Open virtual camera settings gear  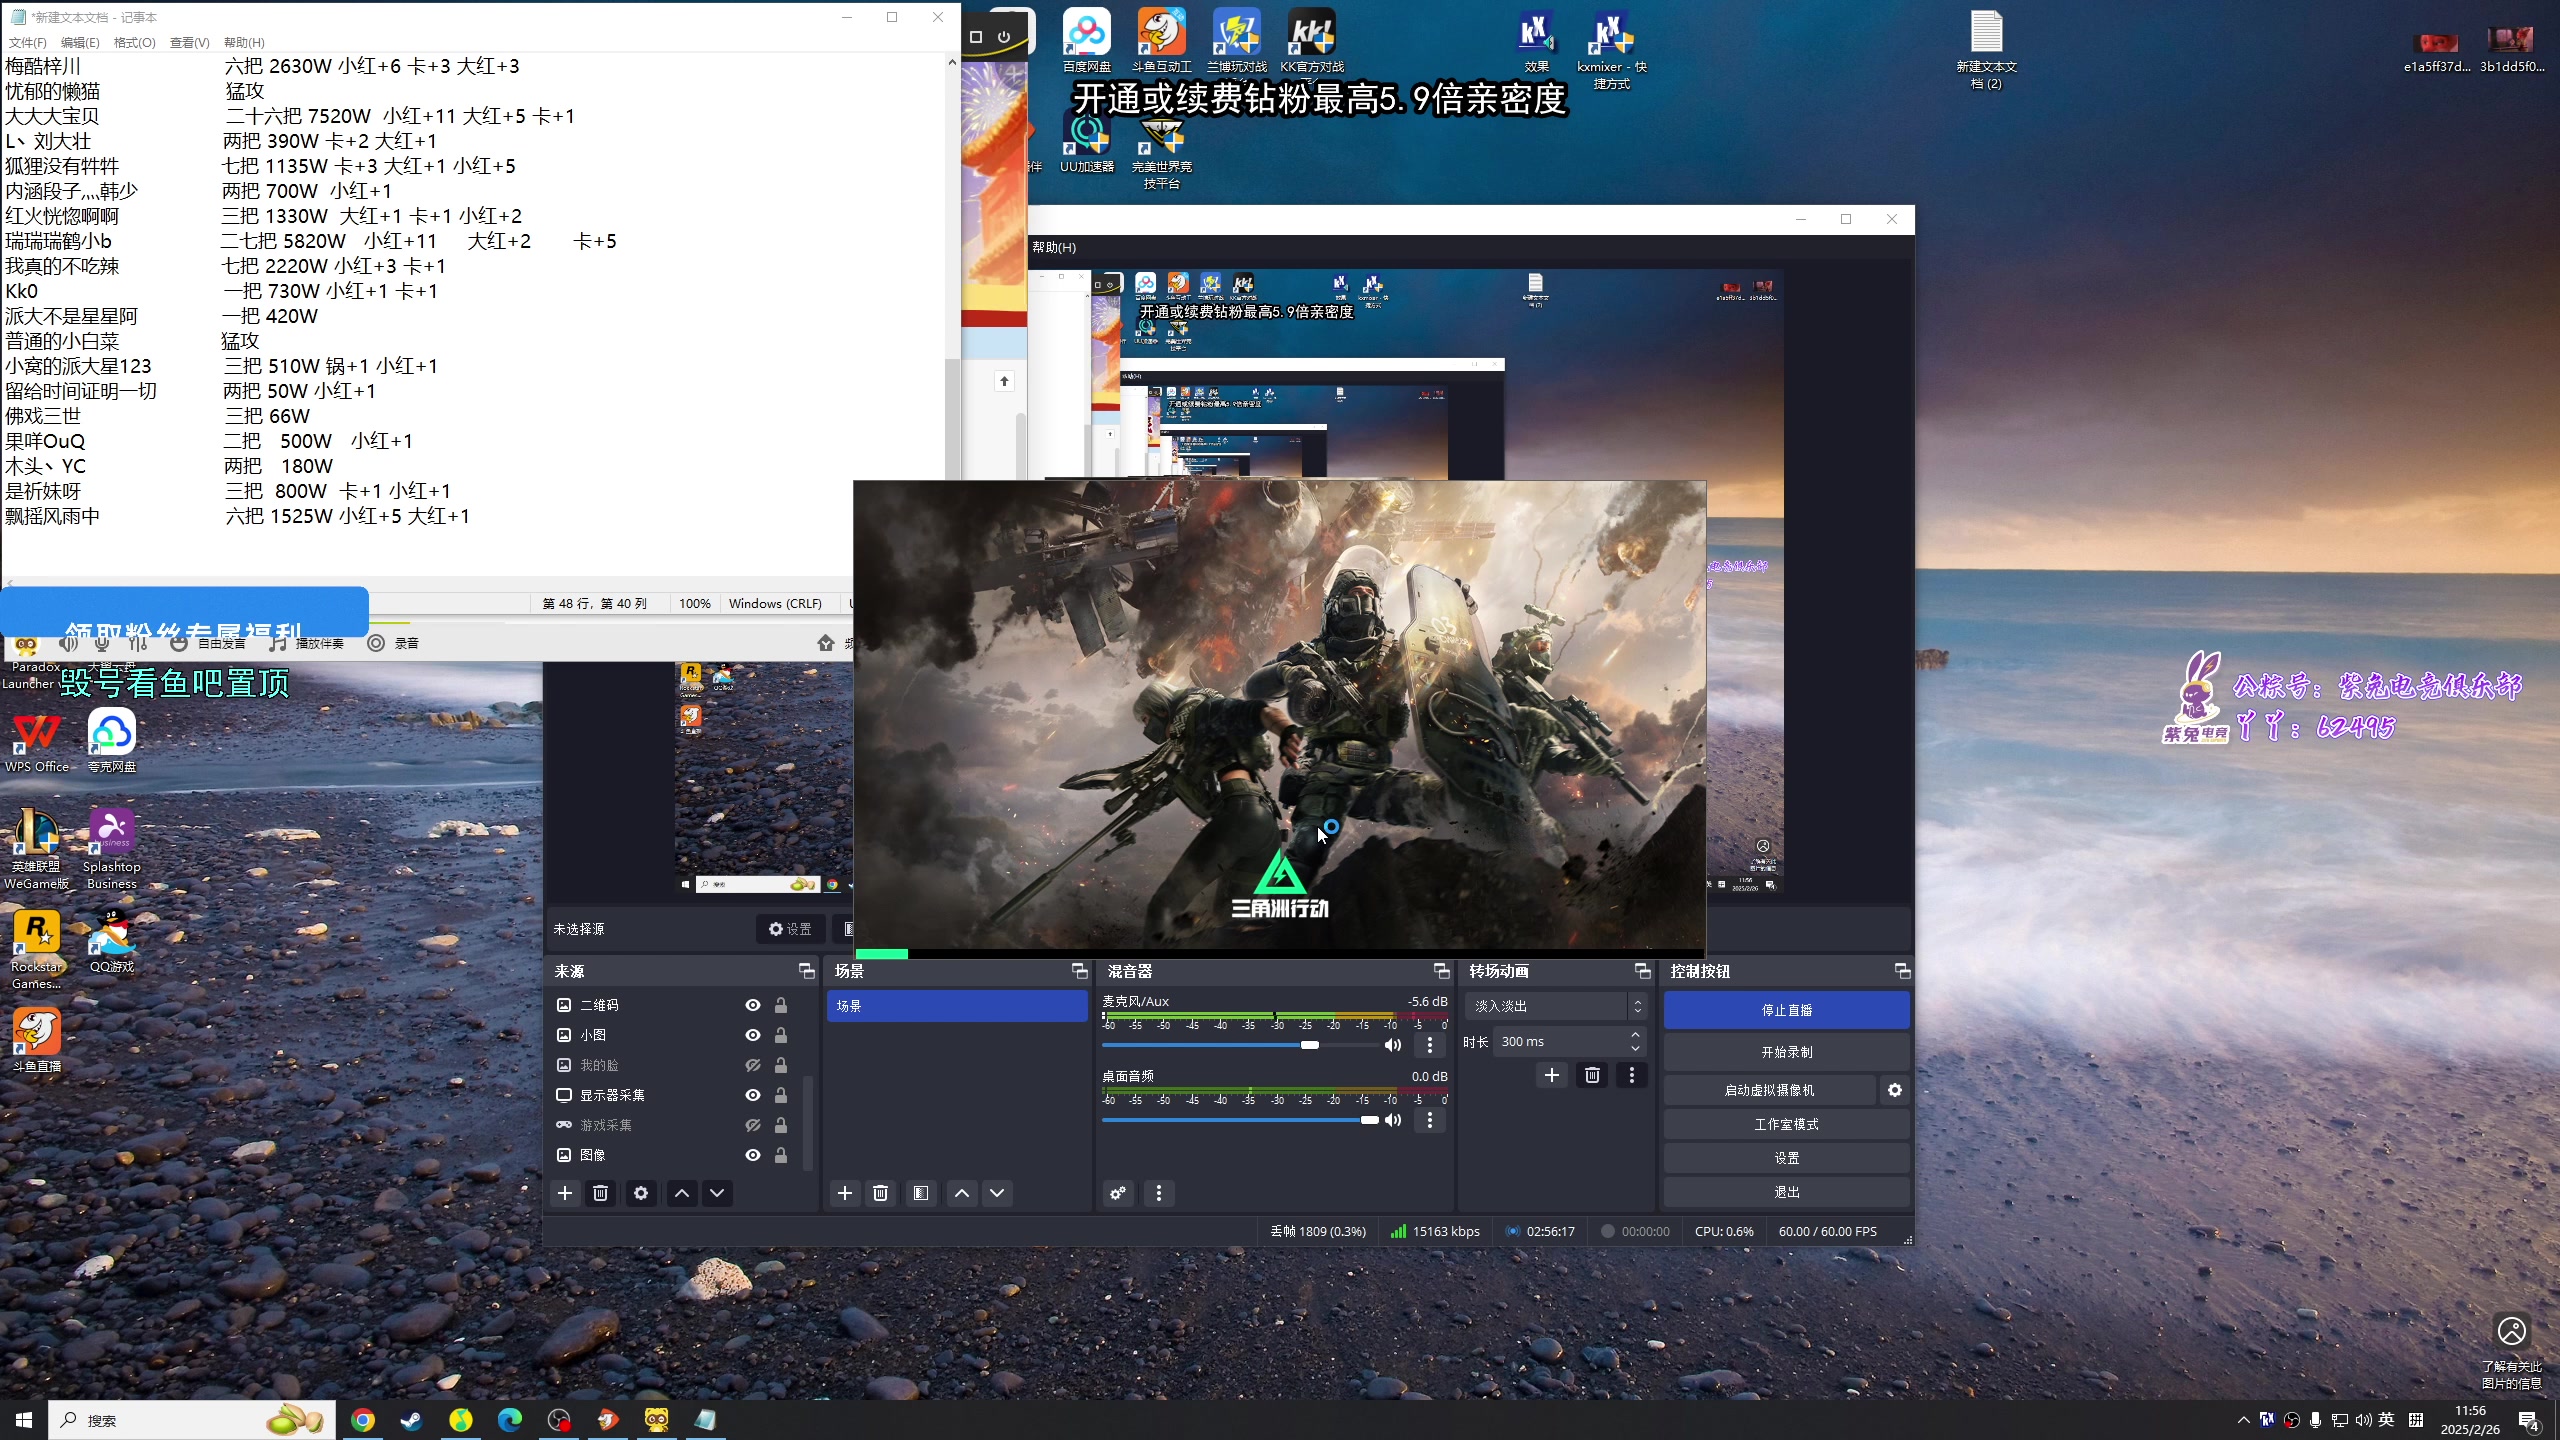point(1895,1090)
